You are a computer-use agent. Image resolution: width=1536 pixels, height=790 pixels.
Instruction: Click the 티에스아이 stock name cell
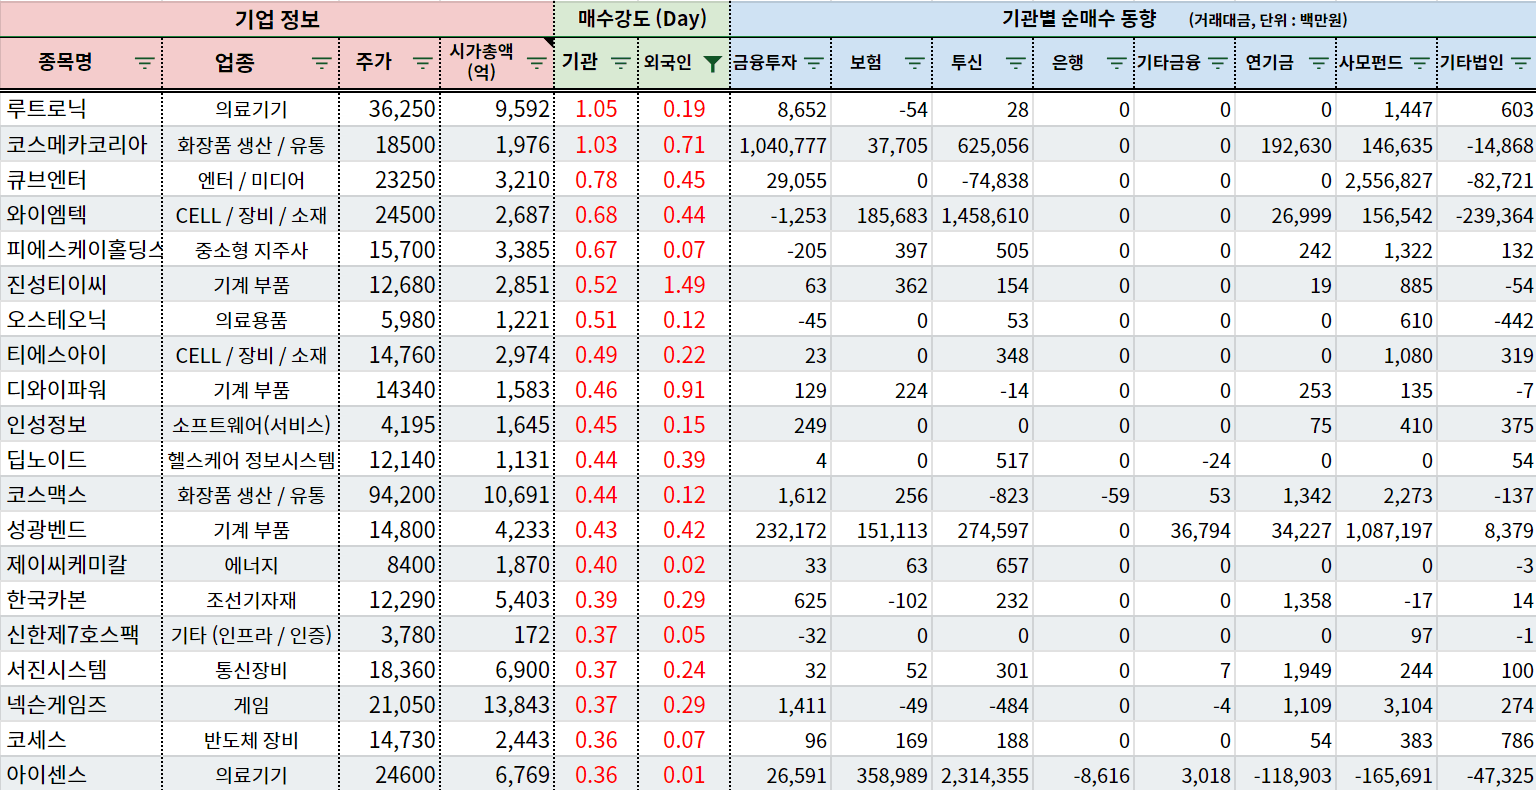pos(81,354)
